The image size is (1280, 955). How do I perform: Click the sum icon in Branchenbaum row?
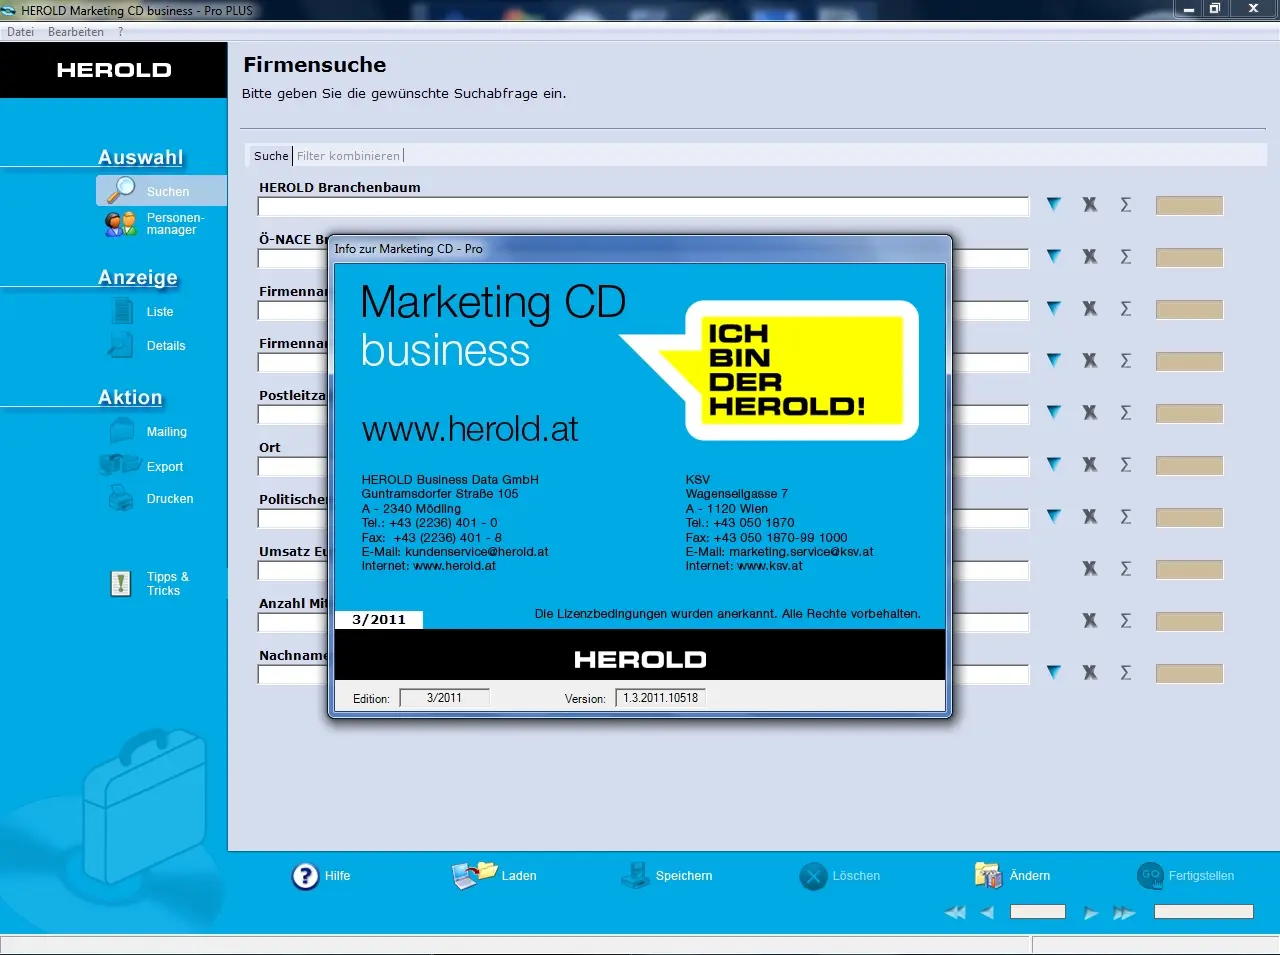tap(1126, 204)
